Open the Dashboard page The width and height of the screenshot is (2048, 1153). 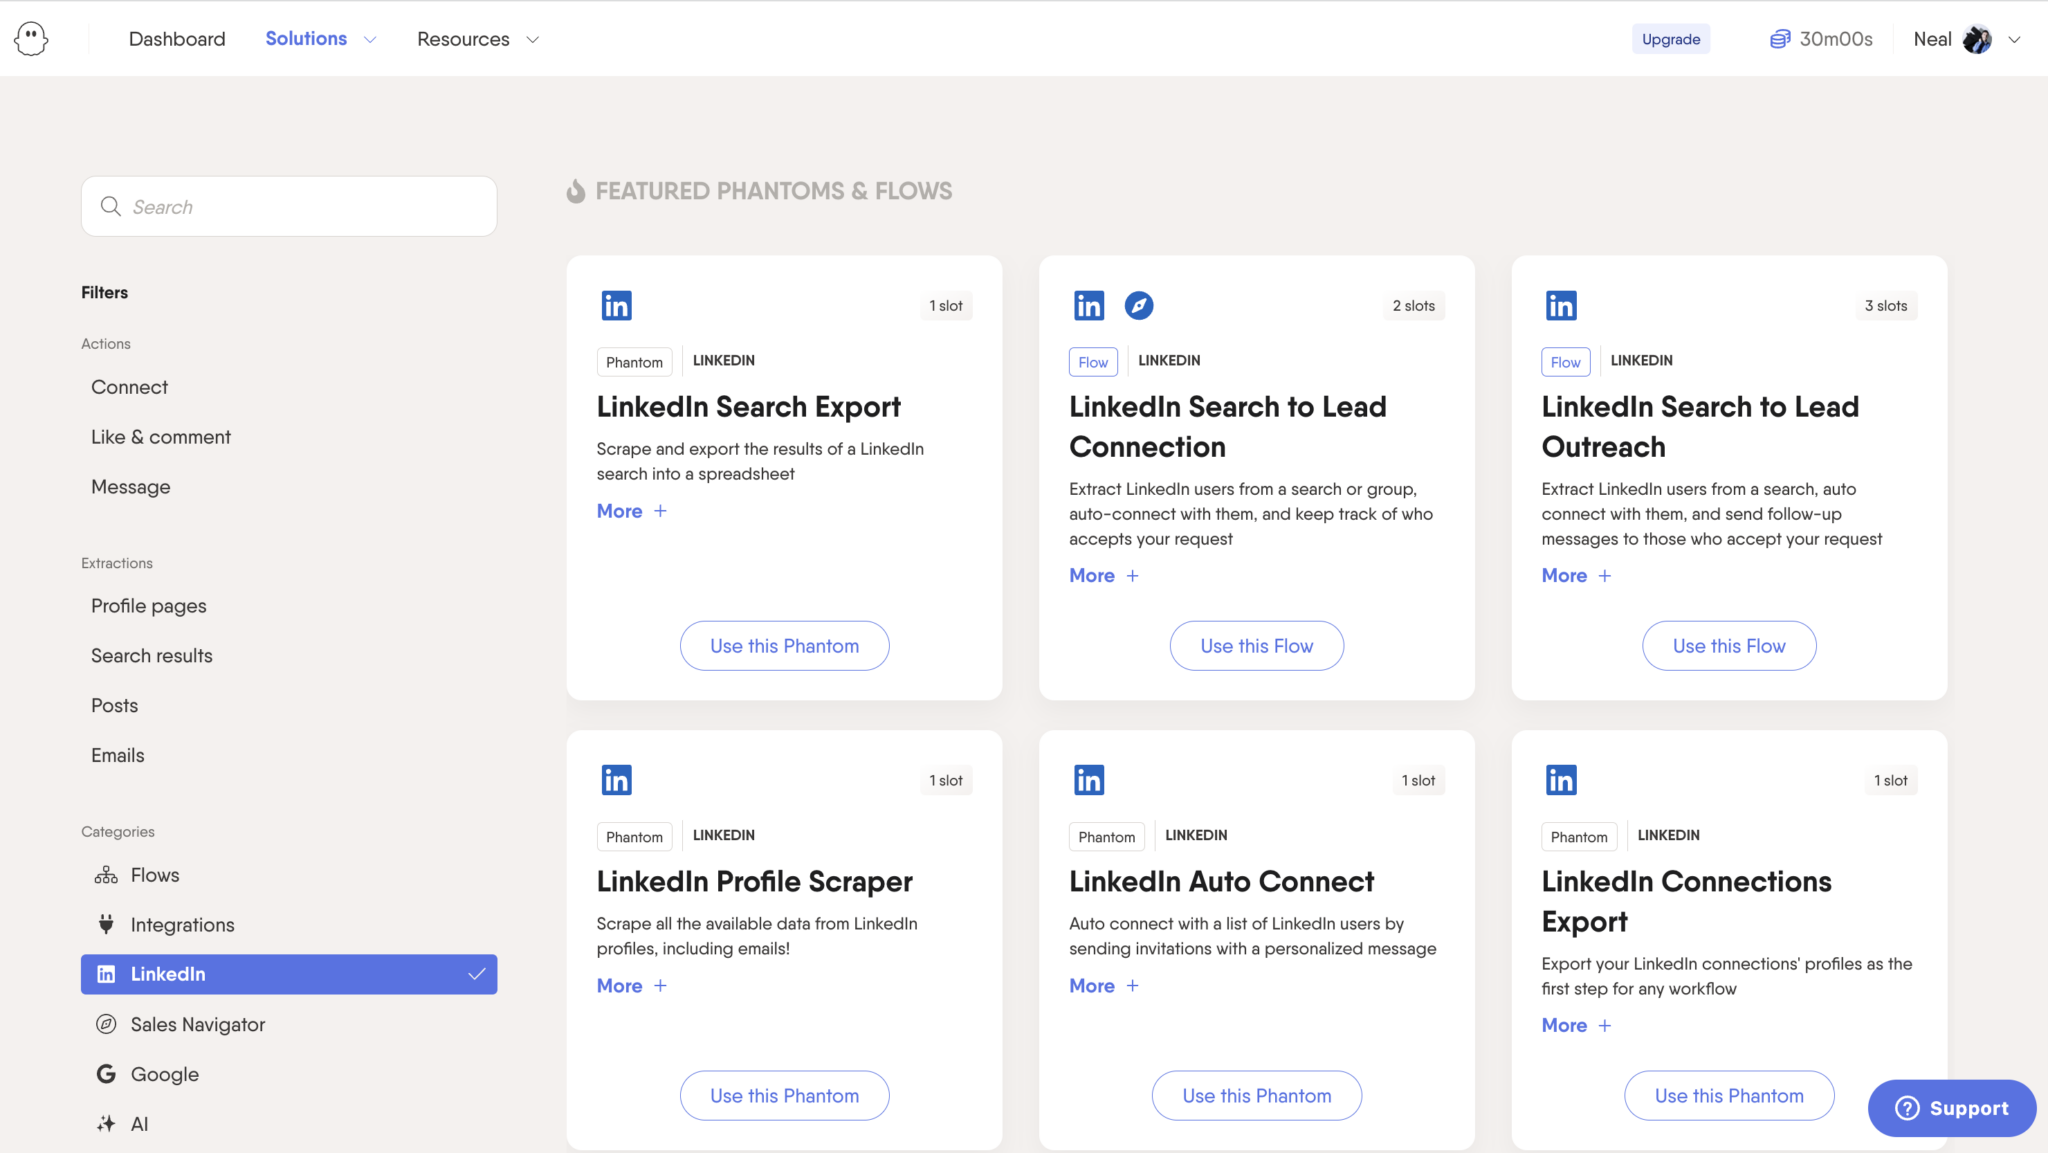click(177, 39)
